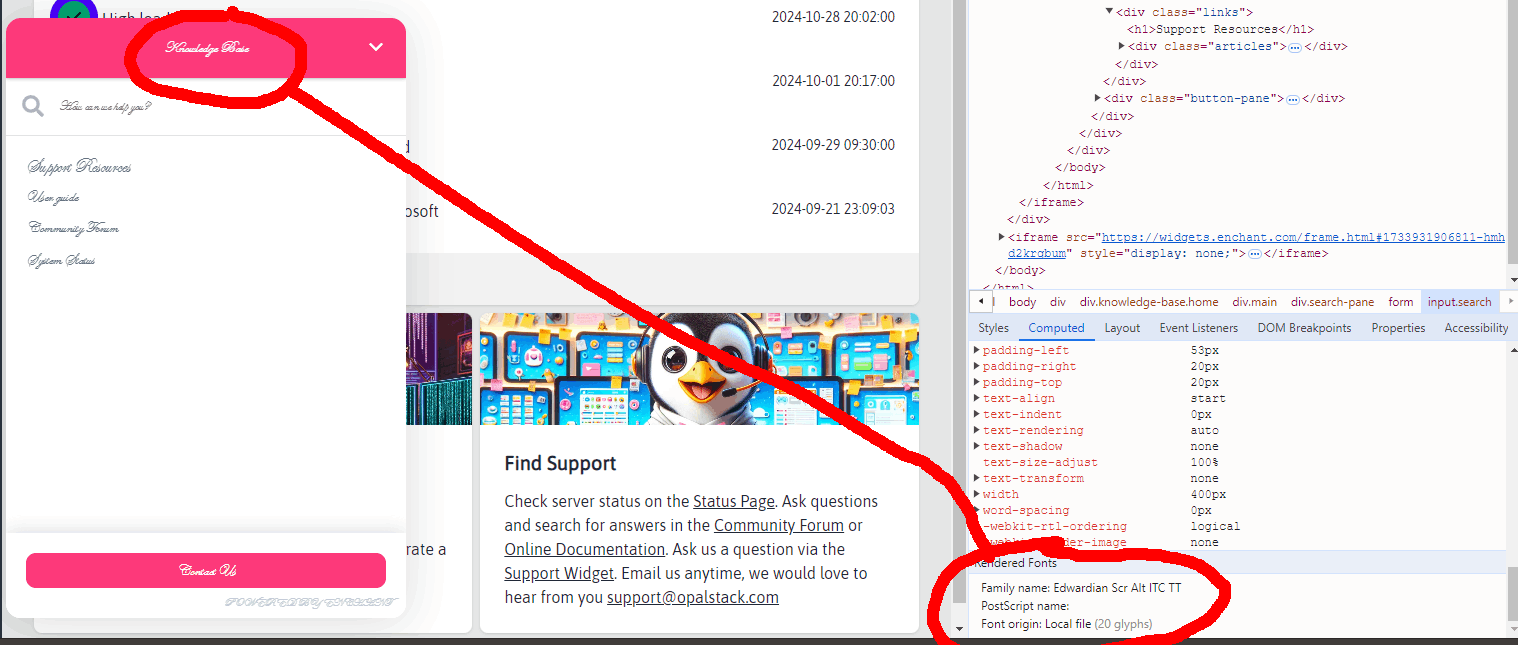
Task: Select the div.knowledge-base.home breadcrumb
Action: [1149, 302]
